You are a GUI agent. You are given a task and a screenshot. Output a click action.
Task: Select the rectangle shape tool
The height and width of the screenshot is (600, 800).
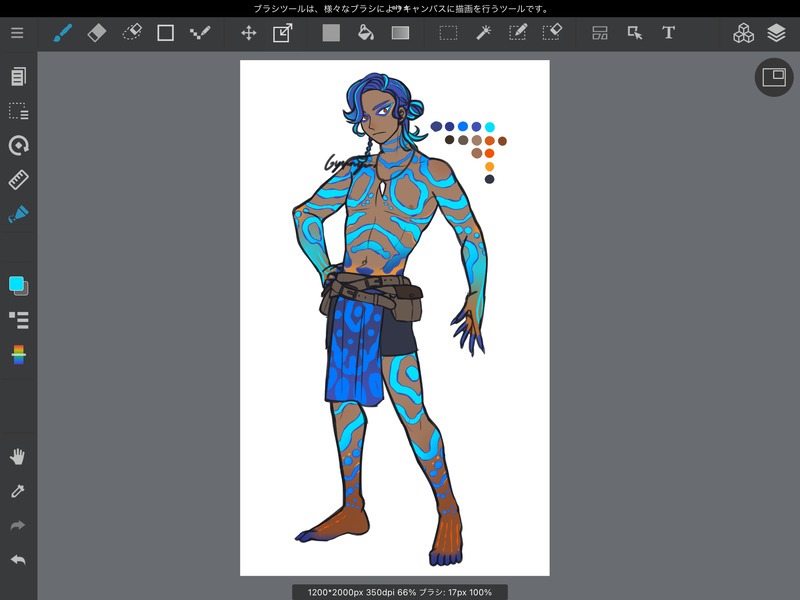(x=165, y=33)
